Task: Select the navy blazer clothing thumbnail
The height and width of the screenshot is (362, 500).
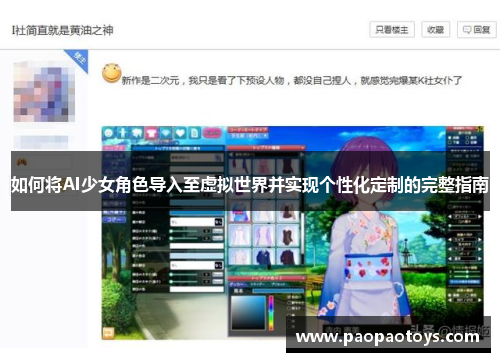Action: coord(263,257)
